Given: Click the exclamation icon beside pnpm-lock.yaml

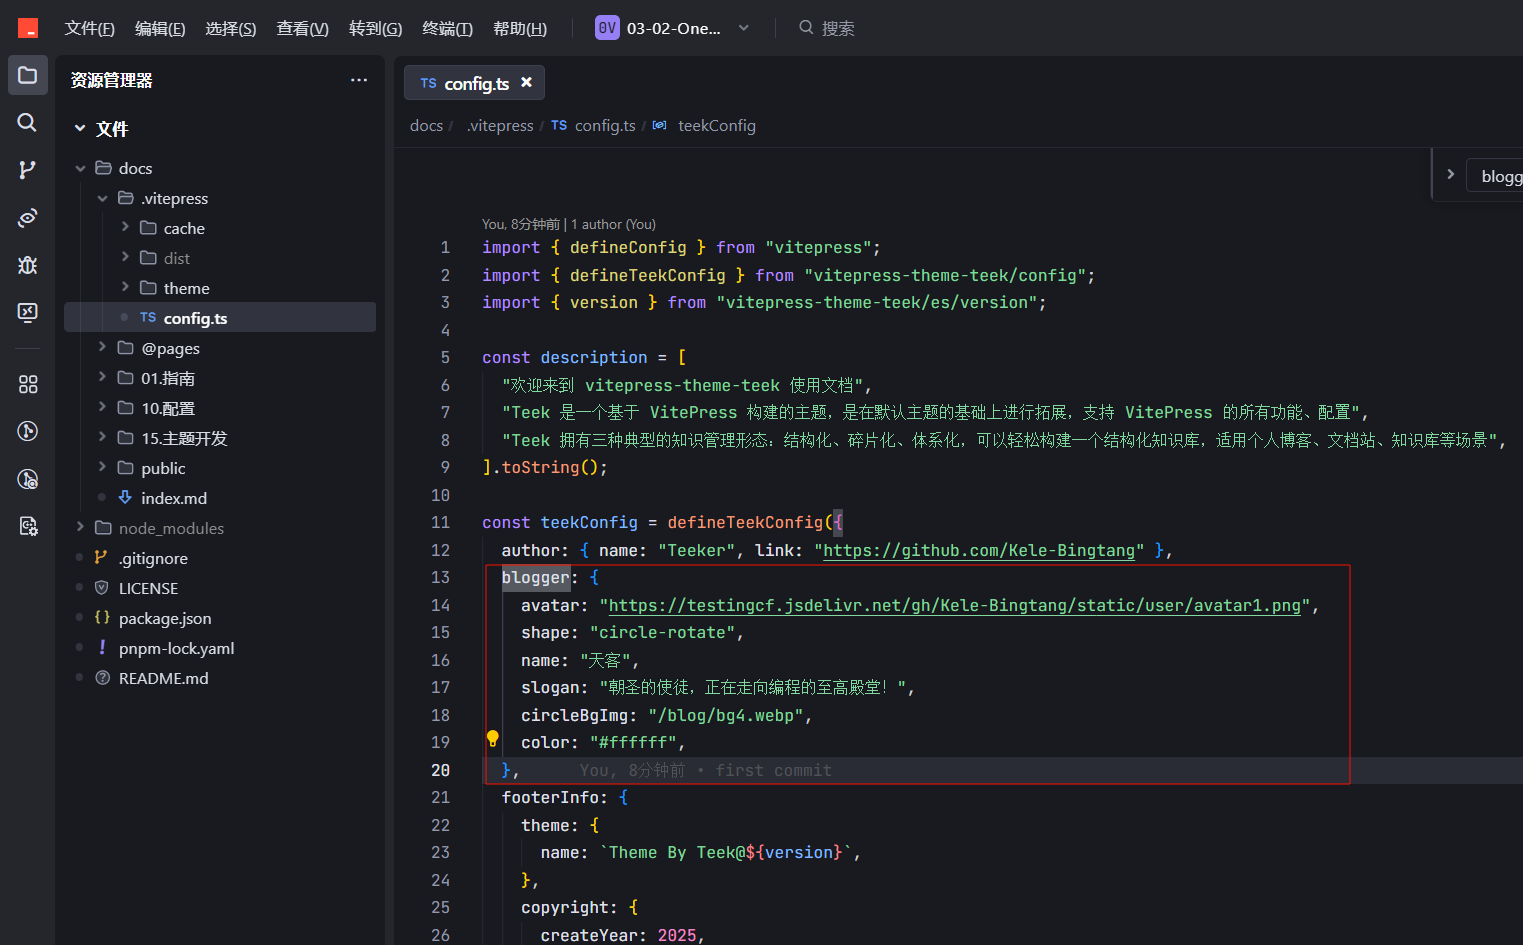Looking at the screenshot, I should (x=101, y=647).
